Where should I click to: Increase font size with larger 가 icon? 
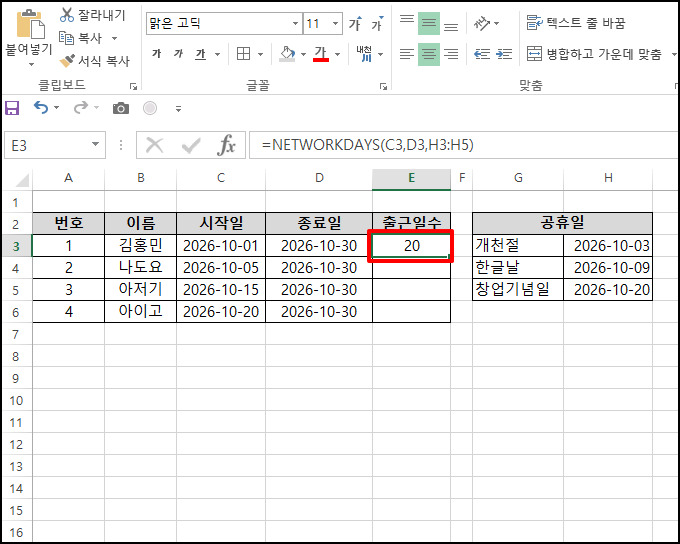(356, 23)
